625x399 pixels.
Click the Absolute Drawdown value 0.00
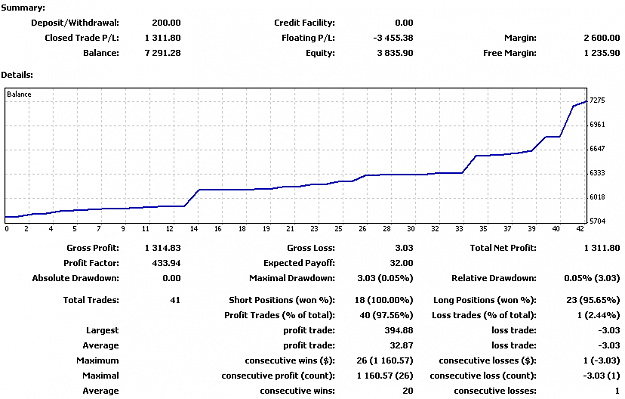click(171, 278)
